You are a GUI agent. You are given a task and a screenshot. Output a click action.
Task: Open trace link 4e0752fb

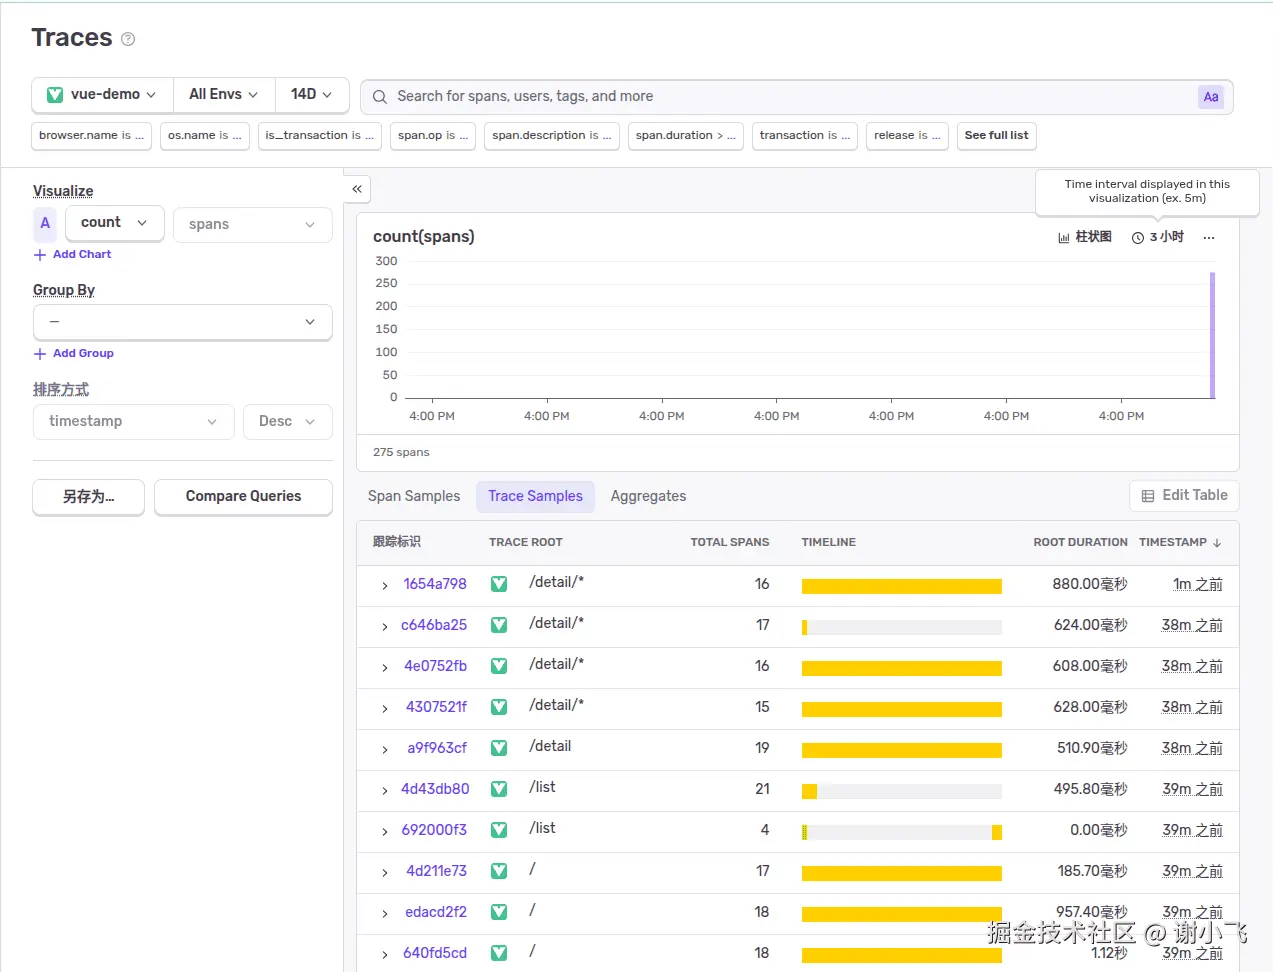click(x=435, y=666)
